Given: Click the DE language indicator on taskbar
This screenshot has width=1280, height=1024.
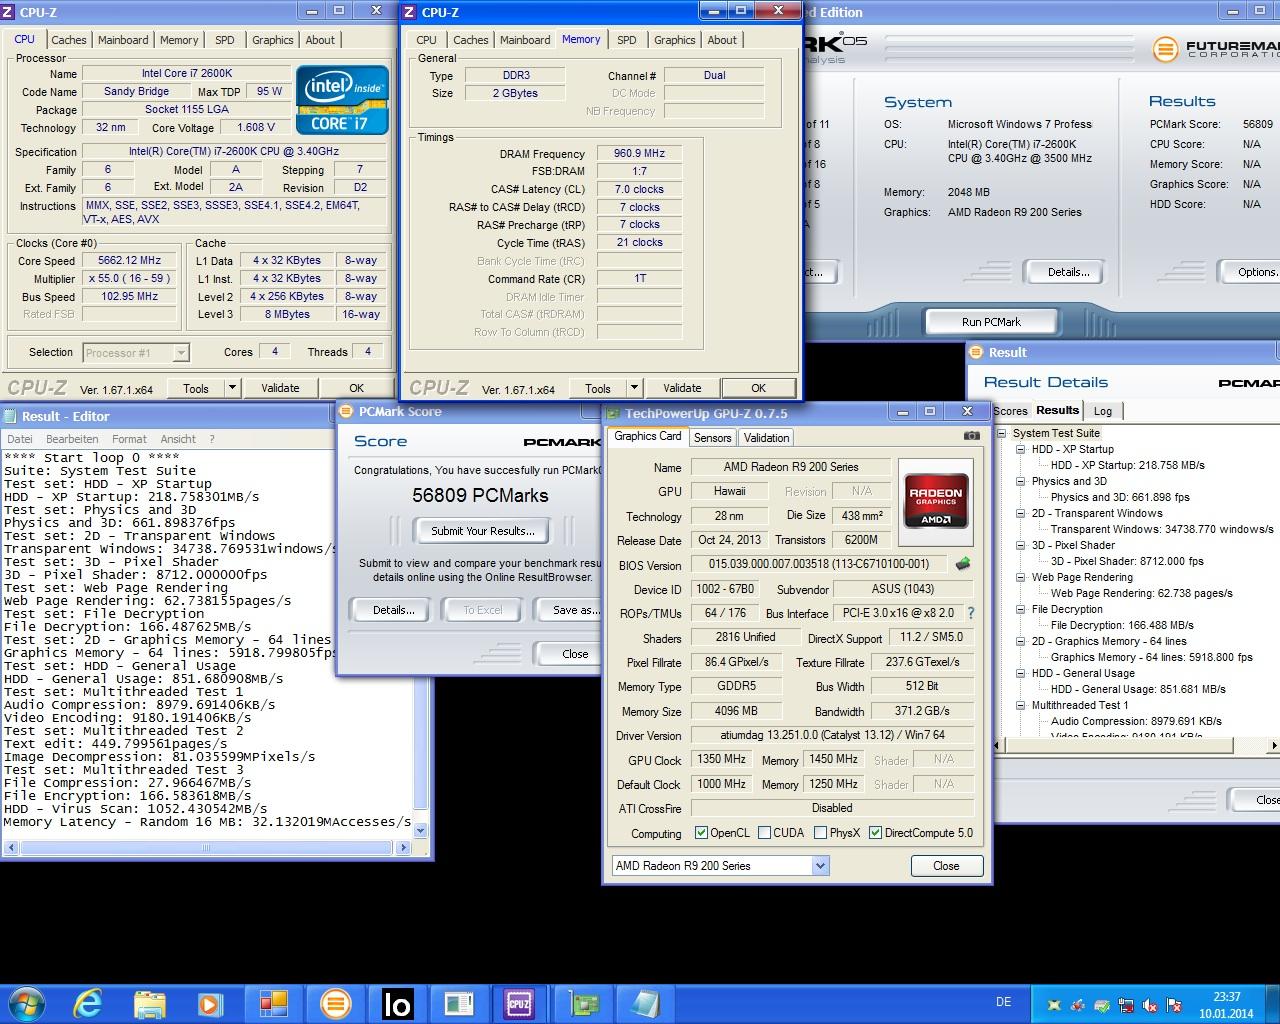Looking at the screenshot, I should point(1003,1002).
